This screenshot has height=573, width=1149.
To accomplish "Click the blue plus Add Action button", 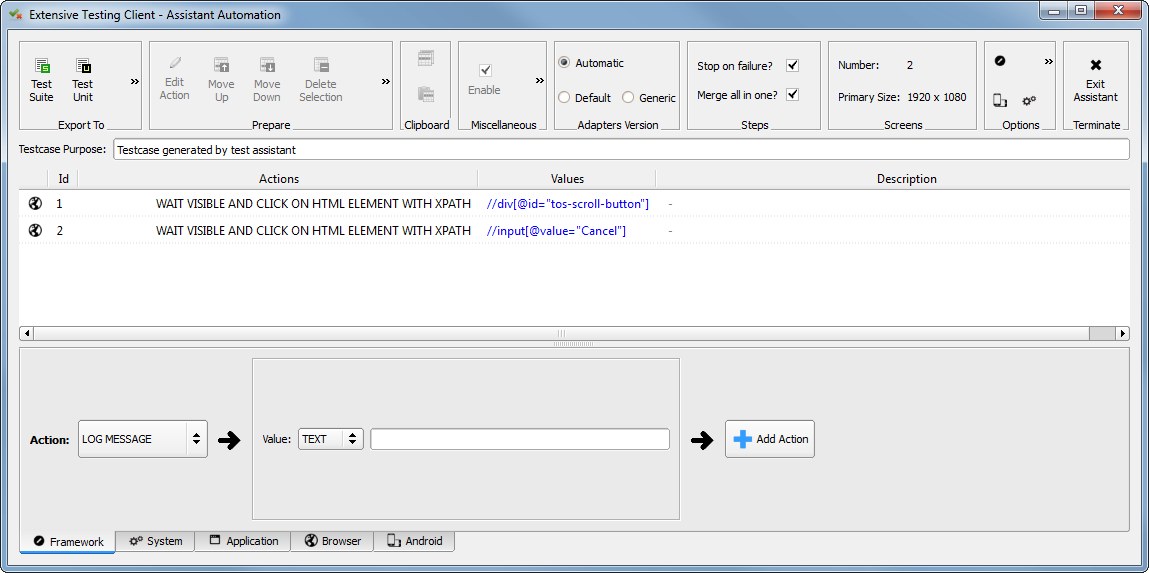I will (x=769, y=439).
